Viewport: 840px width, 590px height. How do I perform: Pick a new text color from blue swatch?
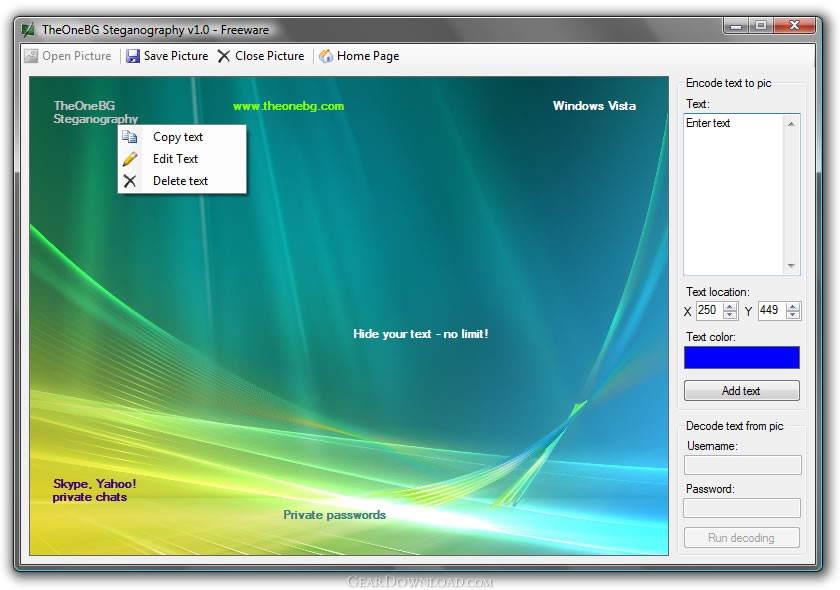pyautogui.click(x=741, y=357)
